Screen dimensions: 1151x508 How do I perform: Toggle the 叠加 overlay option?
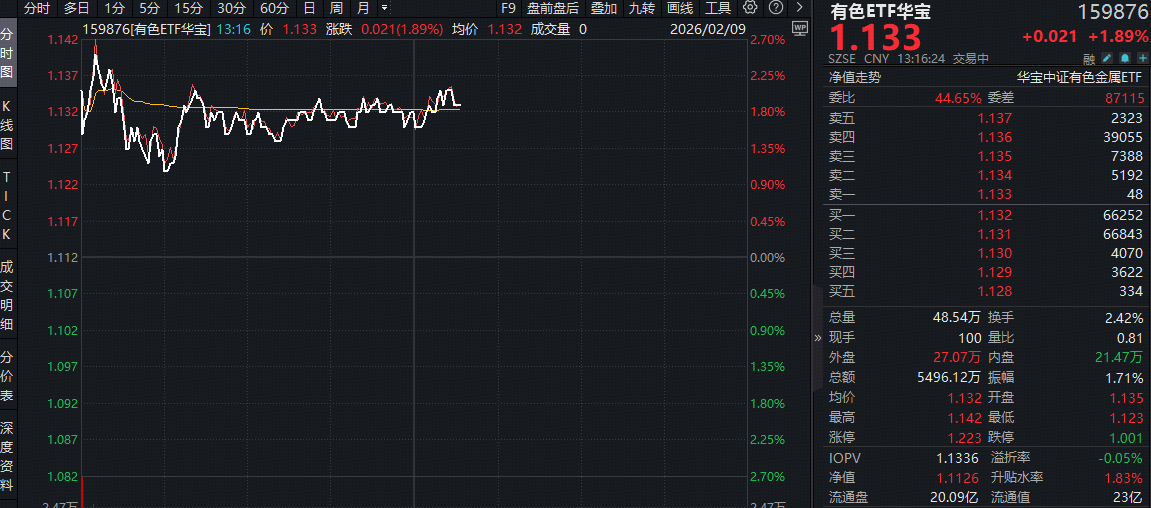603,8
